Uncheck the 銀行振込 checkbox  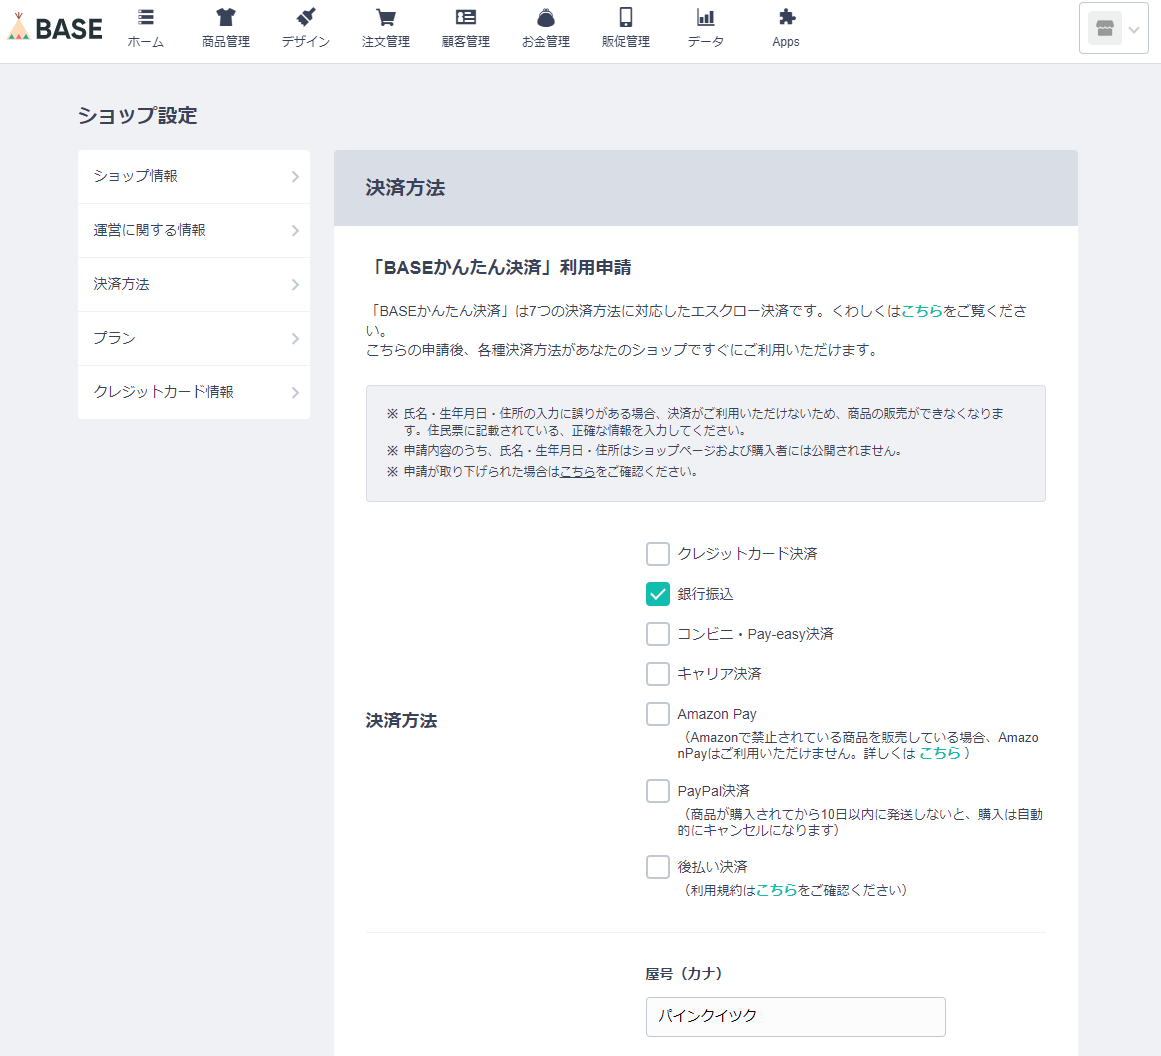[657, 594]
